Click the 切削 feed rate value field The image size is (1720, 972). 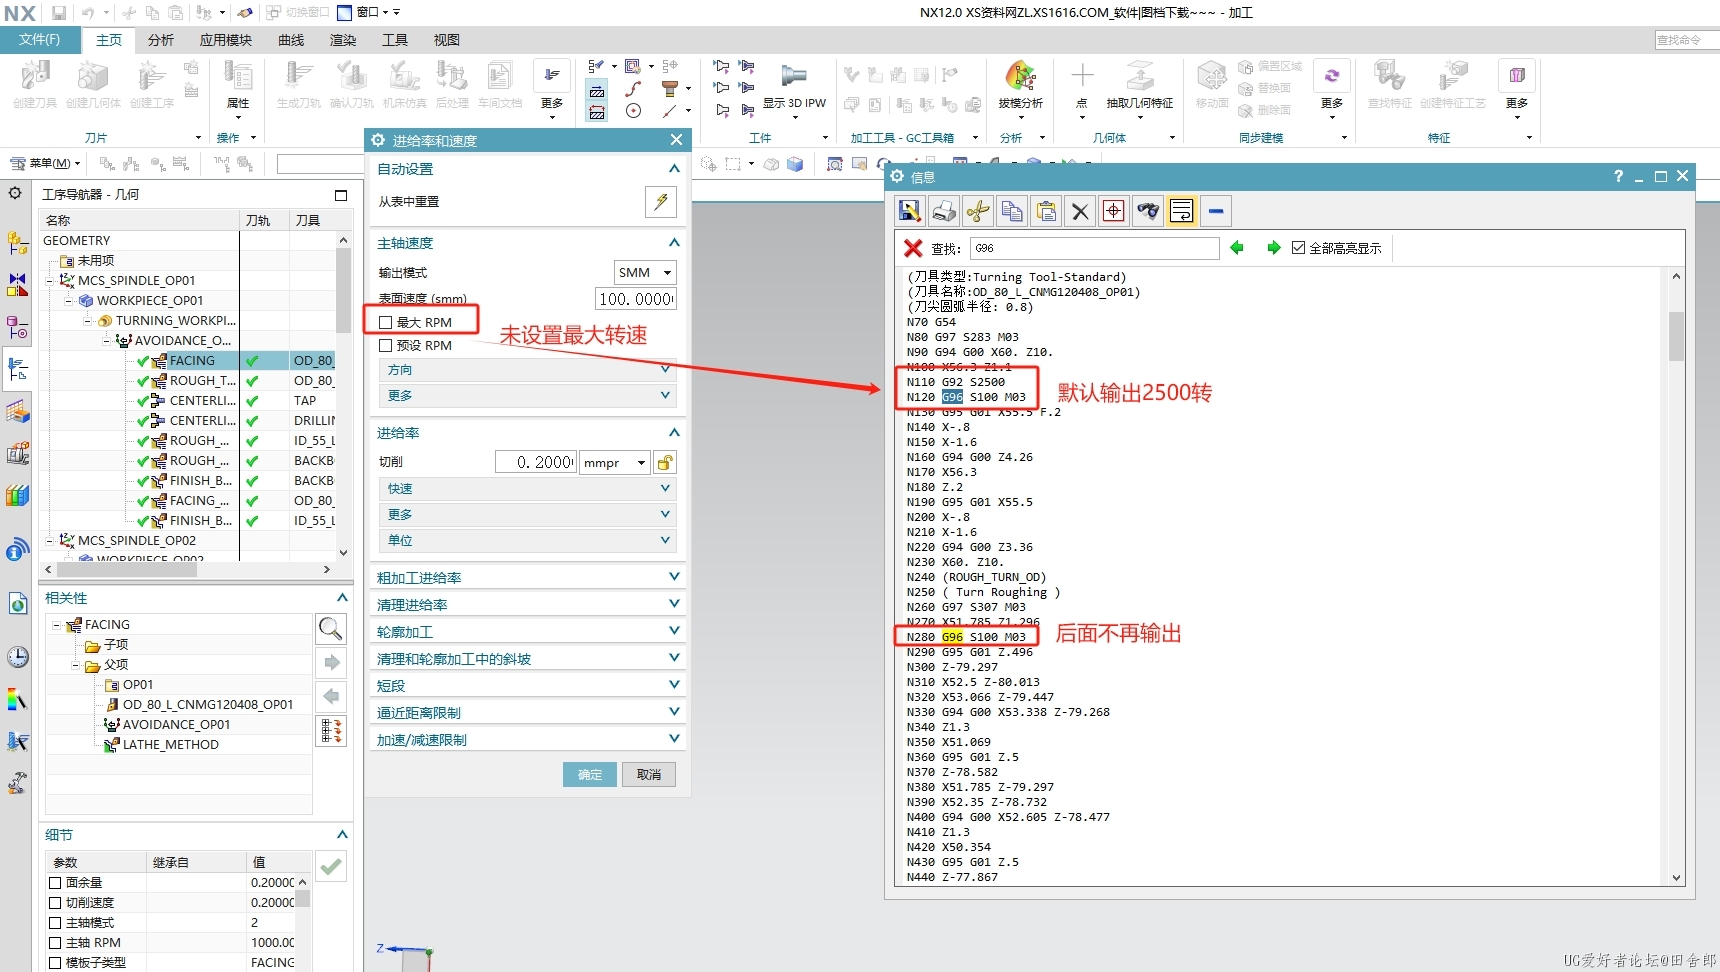536,462
